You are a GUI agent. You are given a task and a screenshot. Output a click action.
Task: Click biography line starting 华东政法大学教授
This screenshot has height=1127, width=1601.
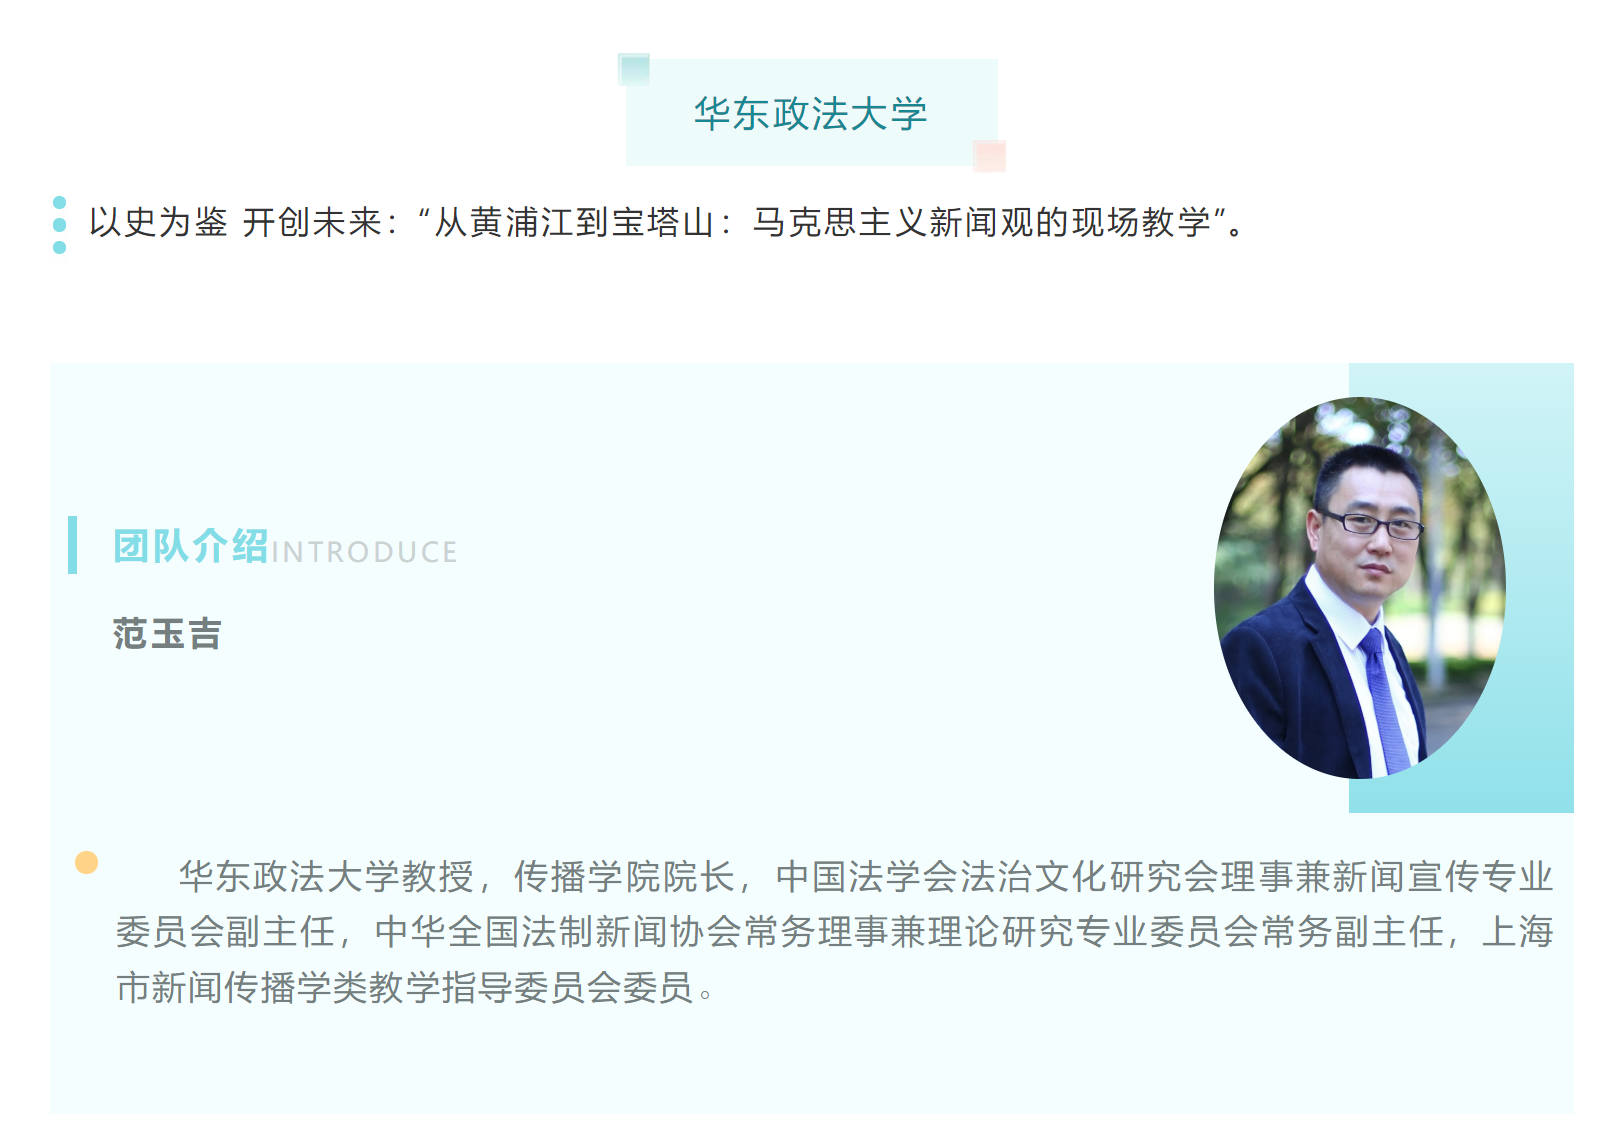click(866, 877)
